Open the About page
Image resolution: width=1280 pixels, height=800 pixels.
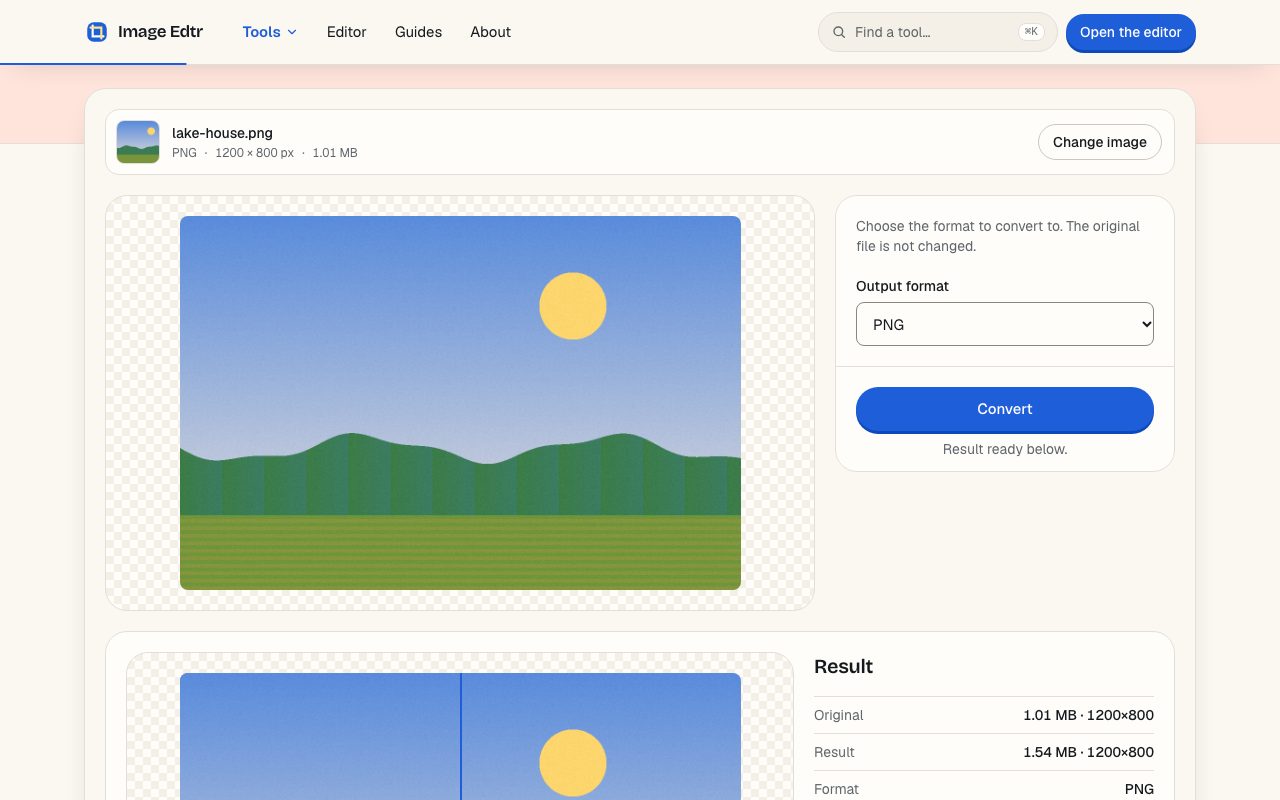[x=490, y=32]
